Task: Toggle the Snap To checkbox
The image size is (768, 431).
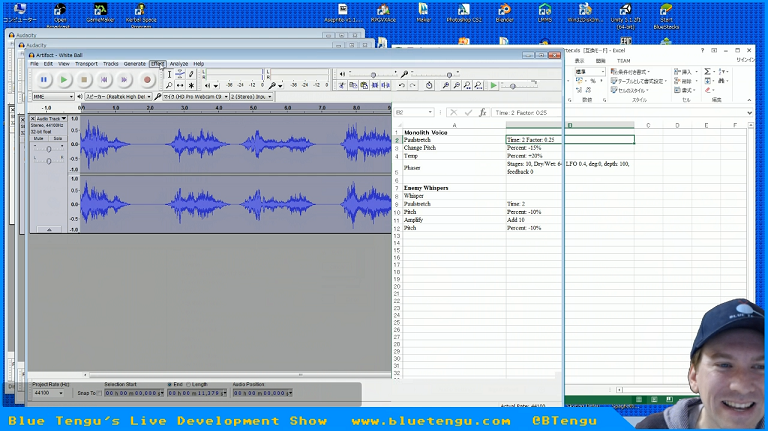Action: coord(99,393)
